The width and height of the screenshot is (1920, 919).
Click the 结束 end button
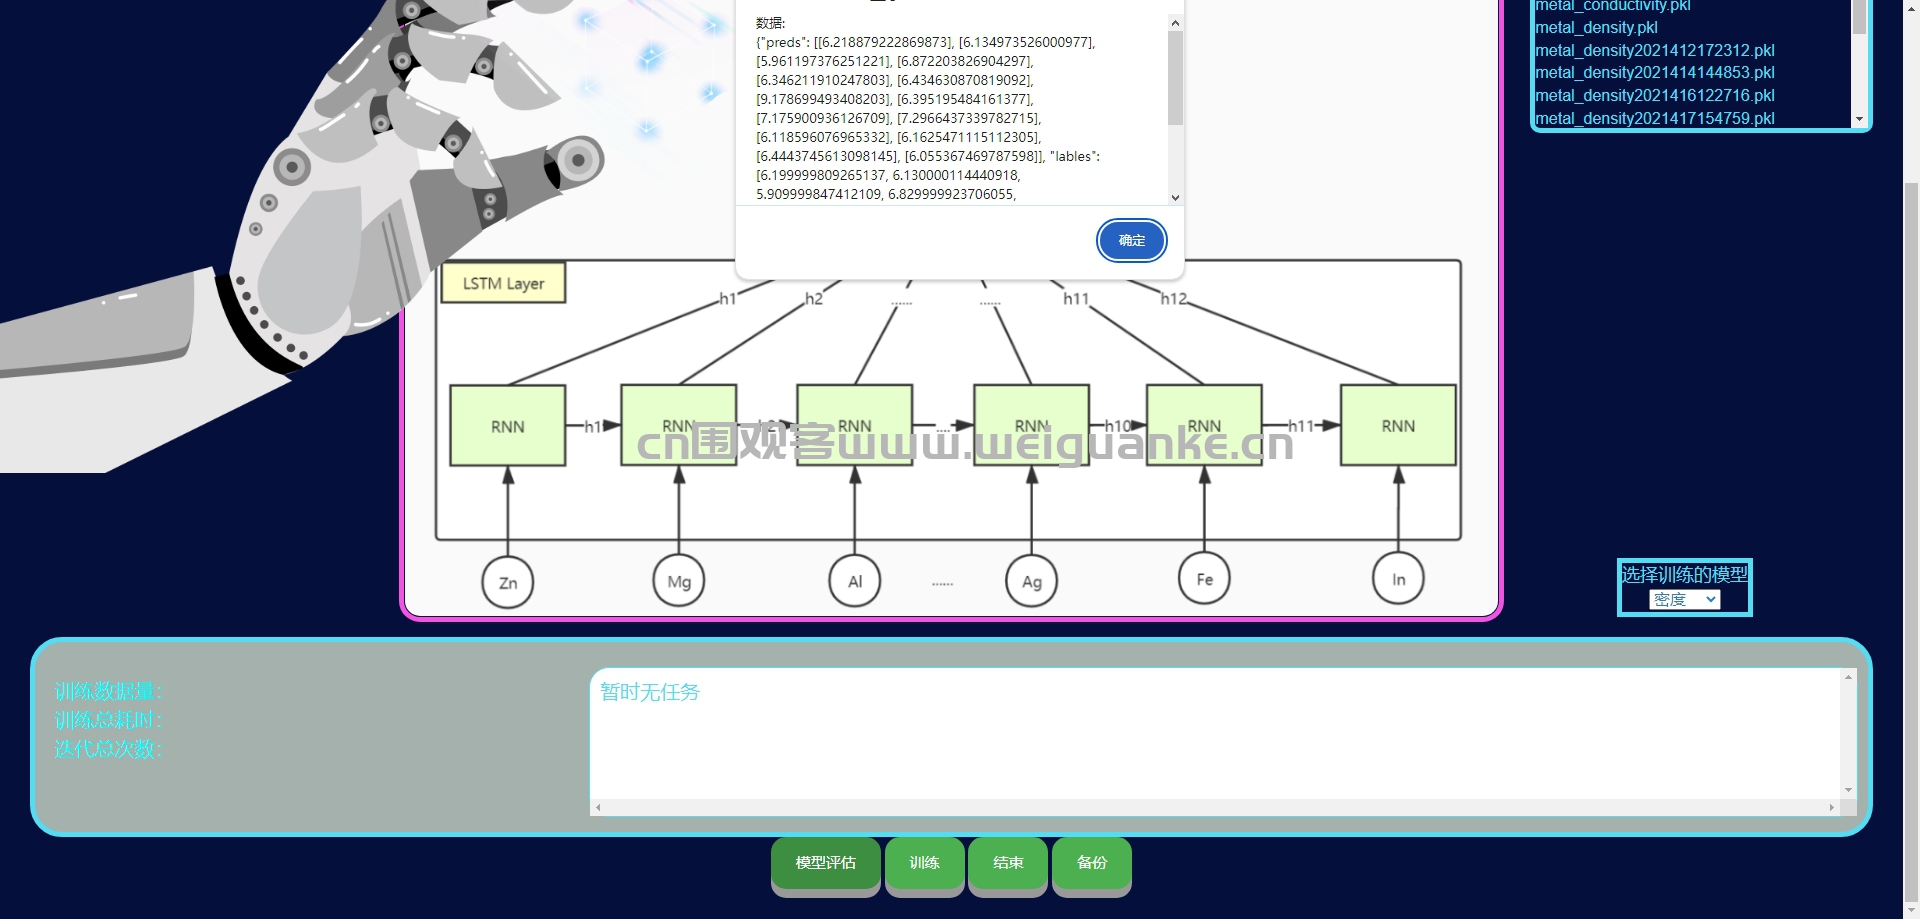1008,863
